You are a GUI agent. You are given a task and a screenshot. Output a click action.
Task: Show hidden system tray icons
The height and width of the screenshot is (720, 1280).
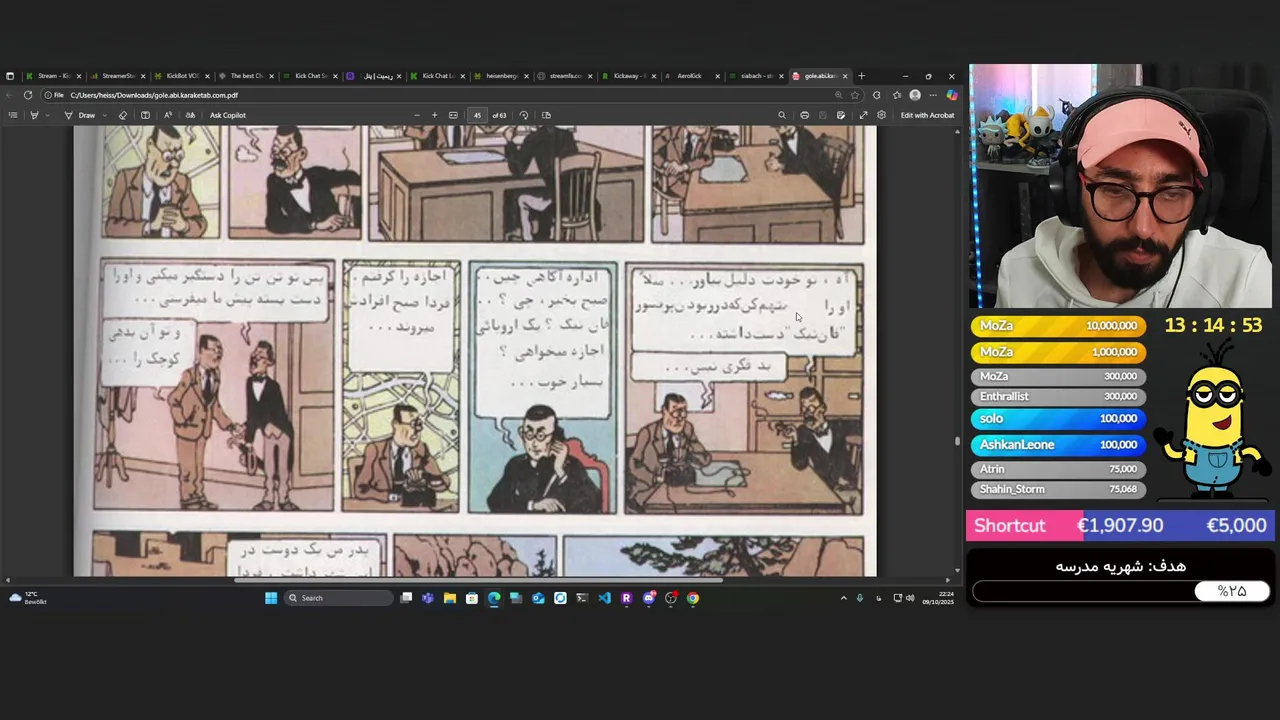coord(843,598)
